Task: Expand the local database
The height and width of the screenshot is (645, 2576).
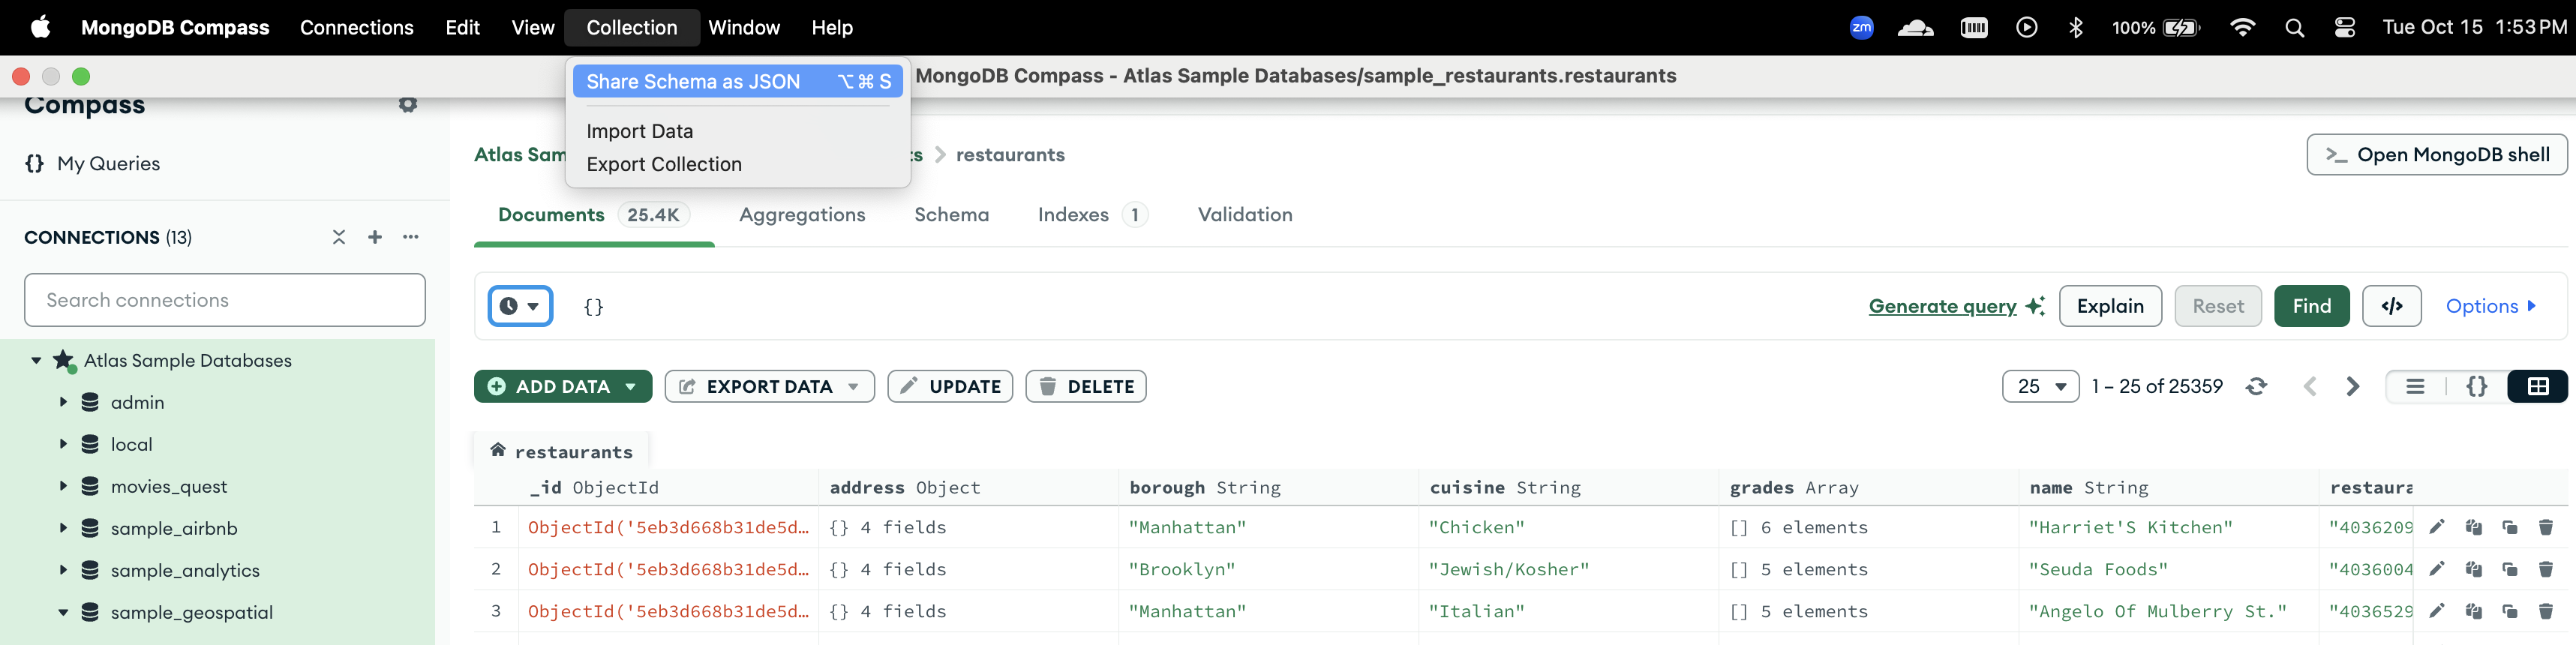Action: click(x=63, y=444)
